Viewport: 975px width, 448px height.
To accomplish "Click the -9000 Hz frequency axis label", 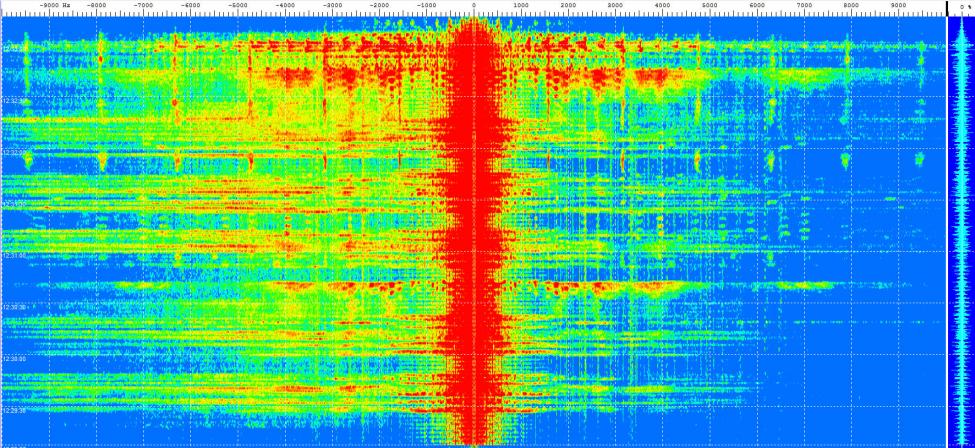I will tap(53, 4).
